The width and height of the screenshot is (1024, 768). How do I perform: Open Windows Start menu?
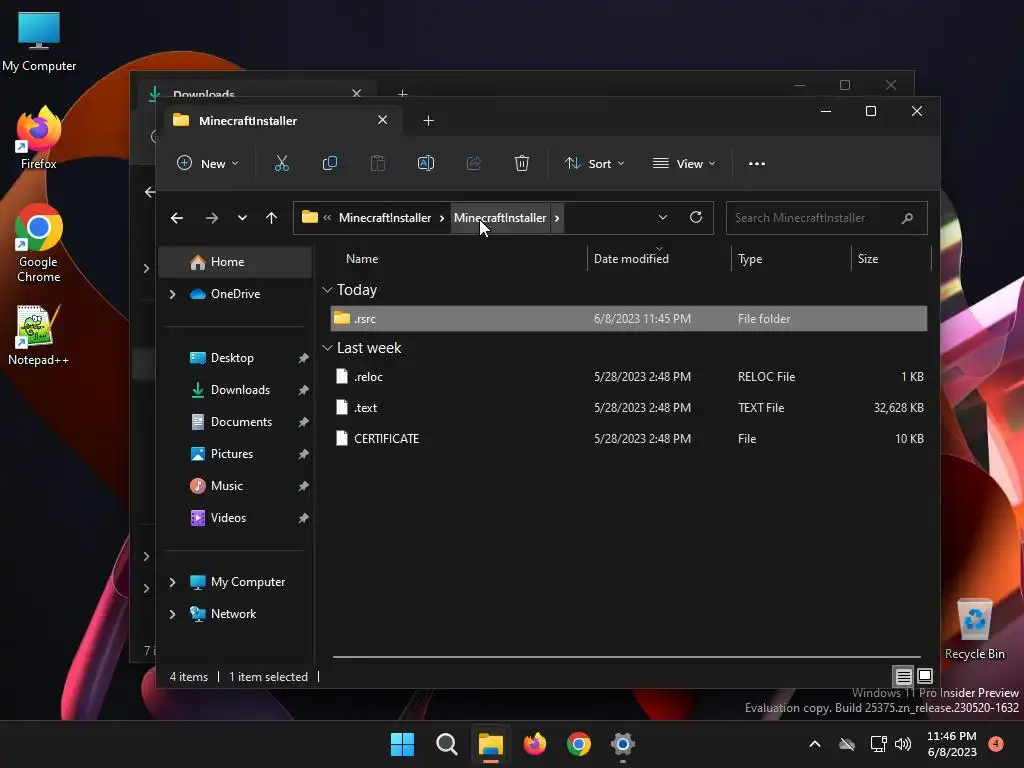pyautogui.click(x=402, y=744)
